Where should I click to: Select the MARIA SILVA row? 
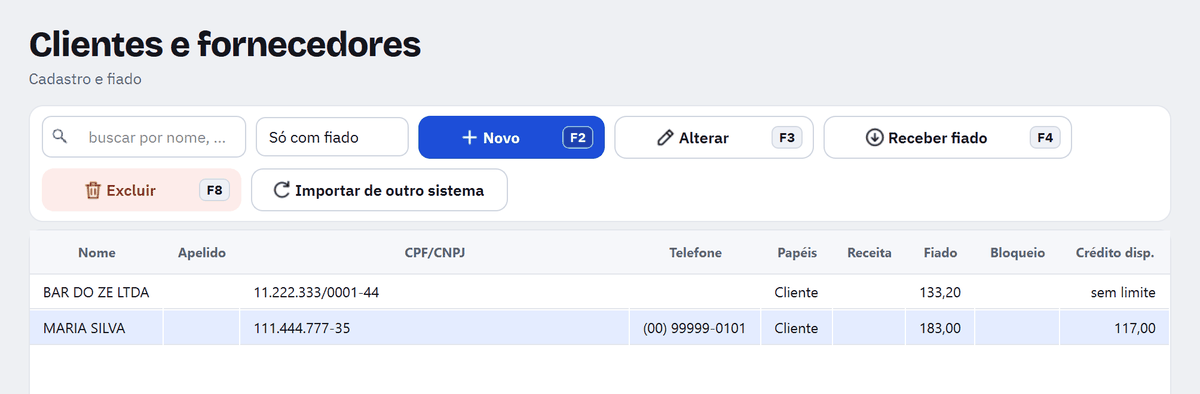coord(600,328)
